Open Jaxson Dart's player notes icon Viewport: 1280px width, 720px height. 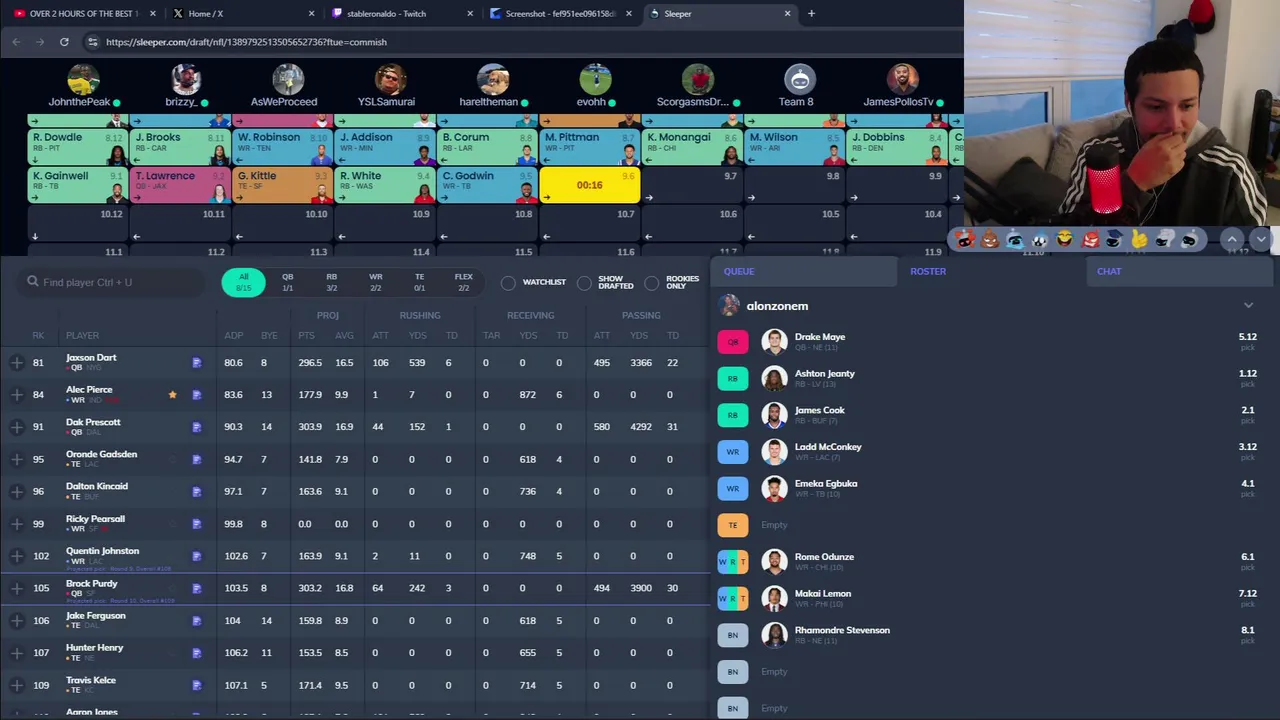click(x=196, y=363)
